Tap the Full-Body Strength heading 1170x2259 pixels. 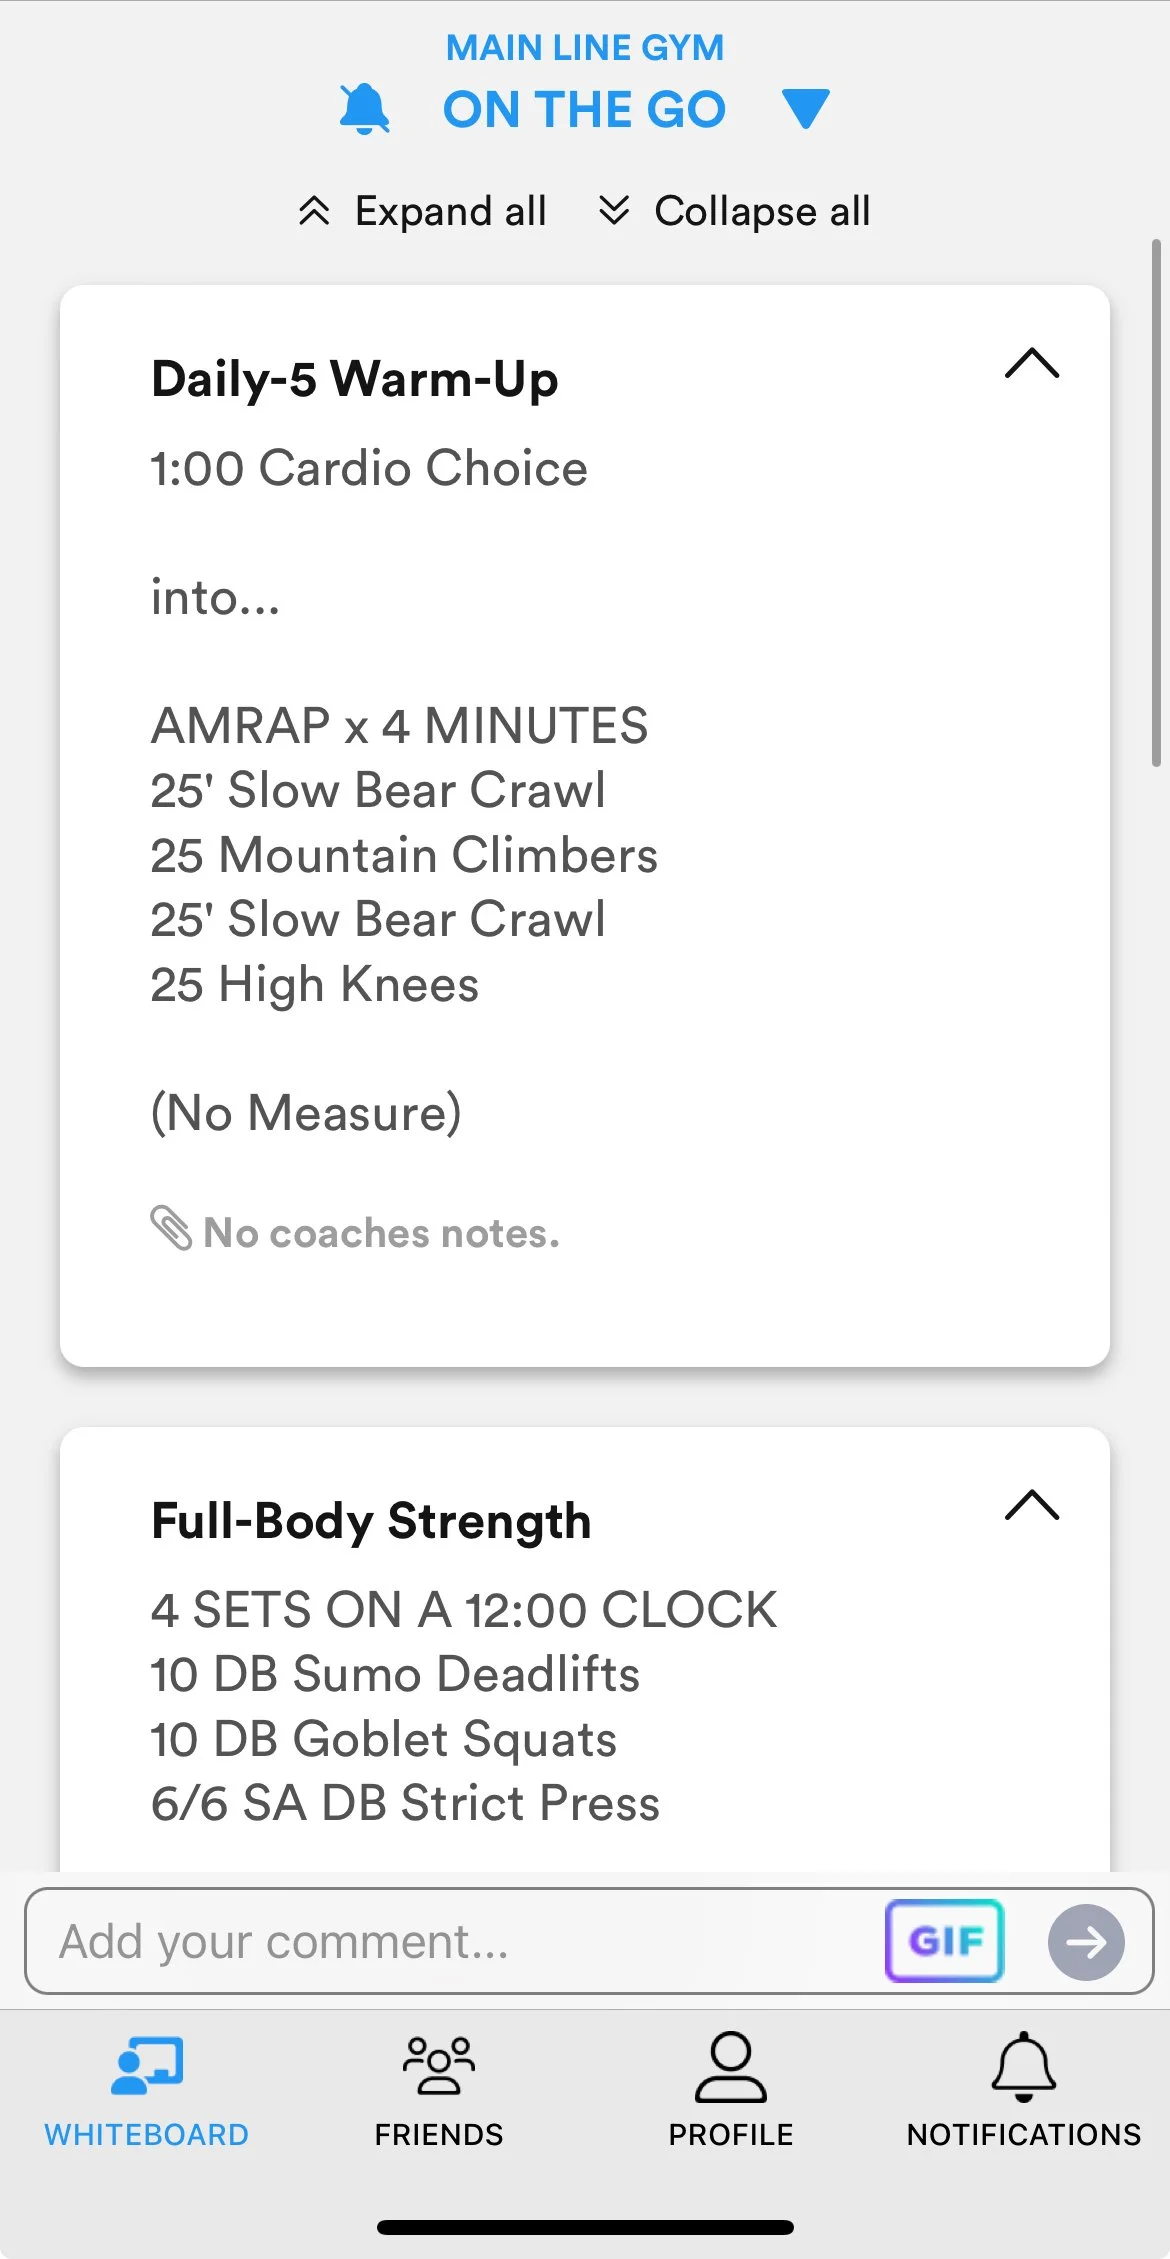370,1521
